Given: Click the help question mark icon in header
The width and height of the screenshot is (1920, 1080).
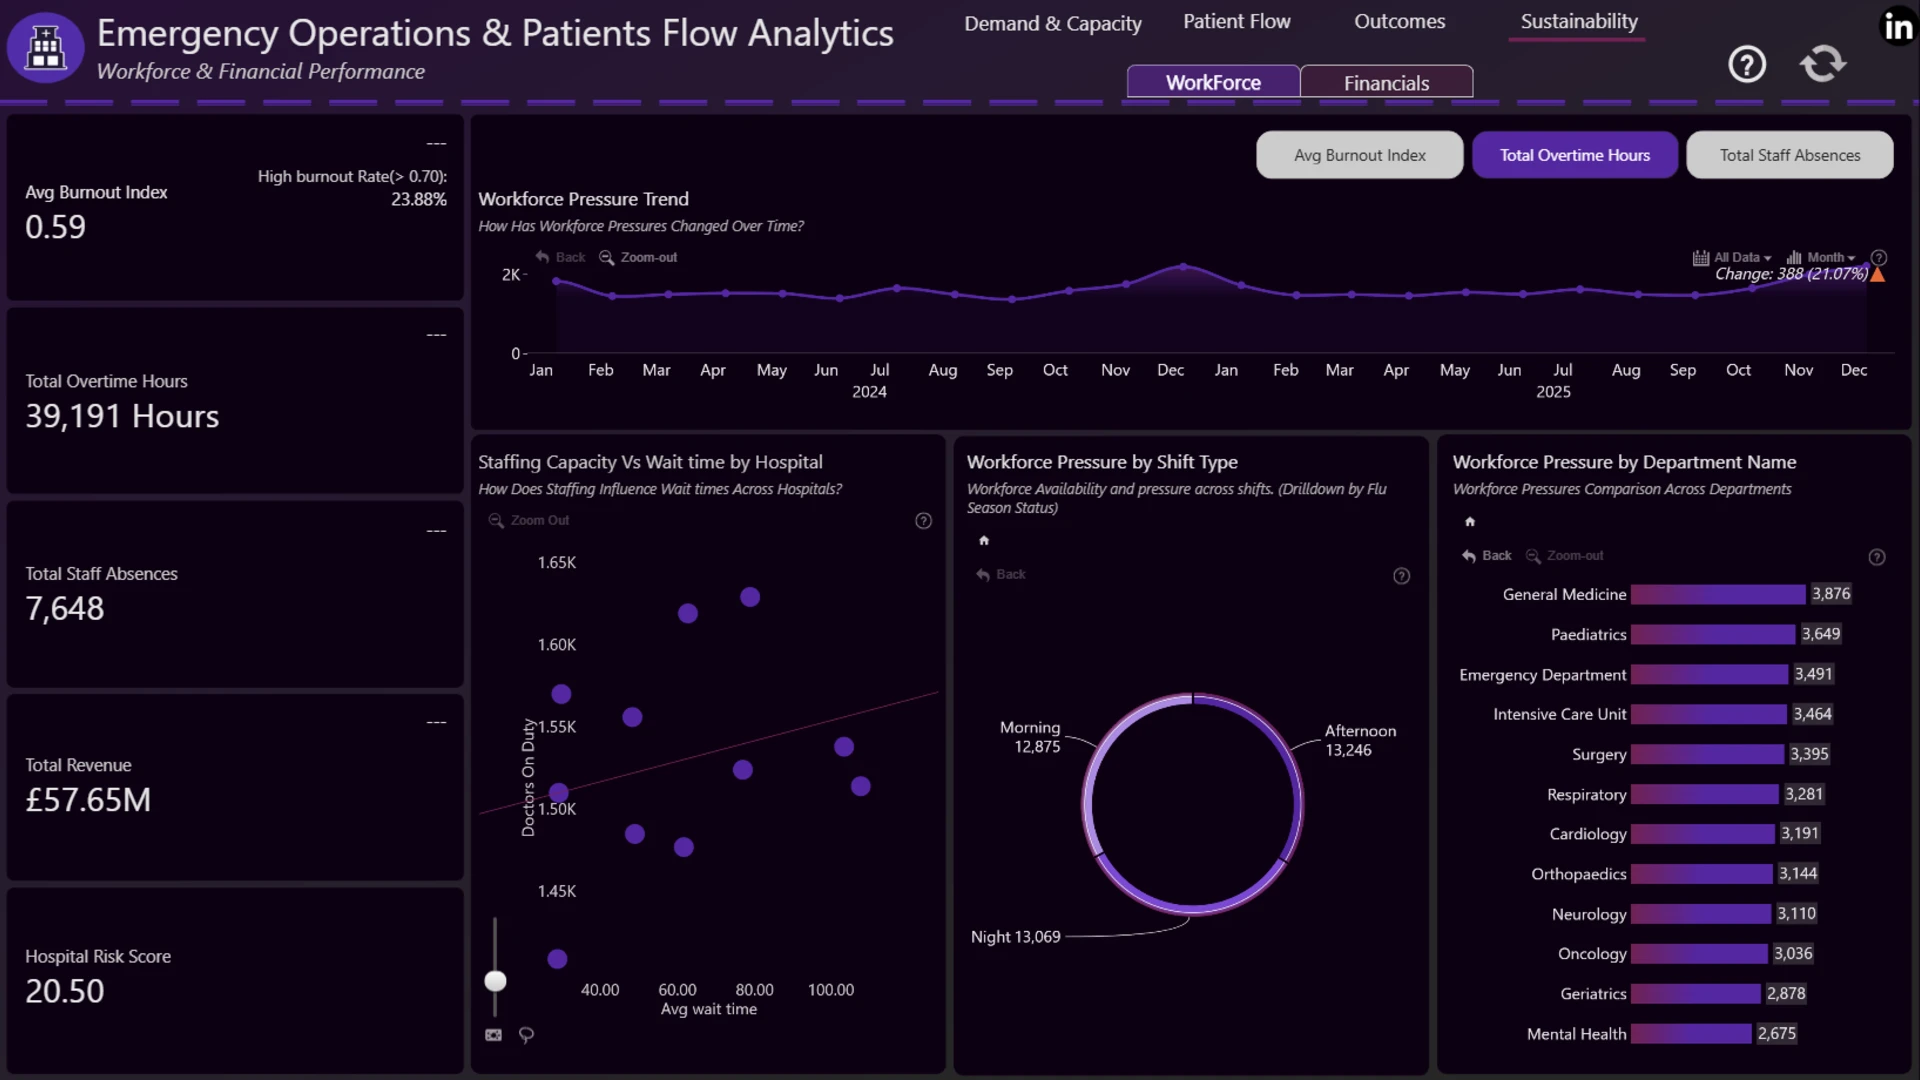Looking at the screenshot, I should click(1747, 65).
